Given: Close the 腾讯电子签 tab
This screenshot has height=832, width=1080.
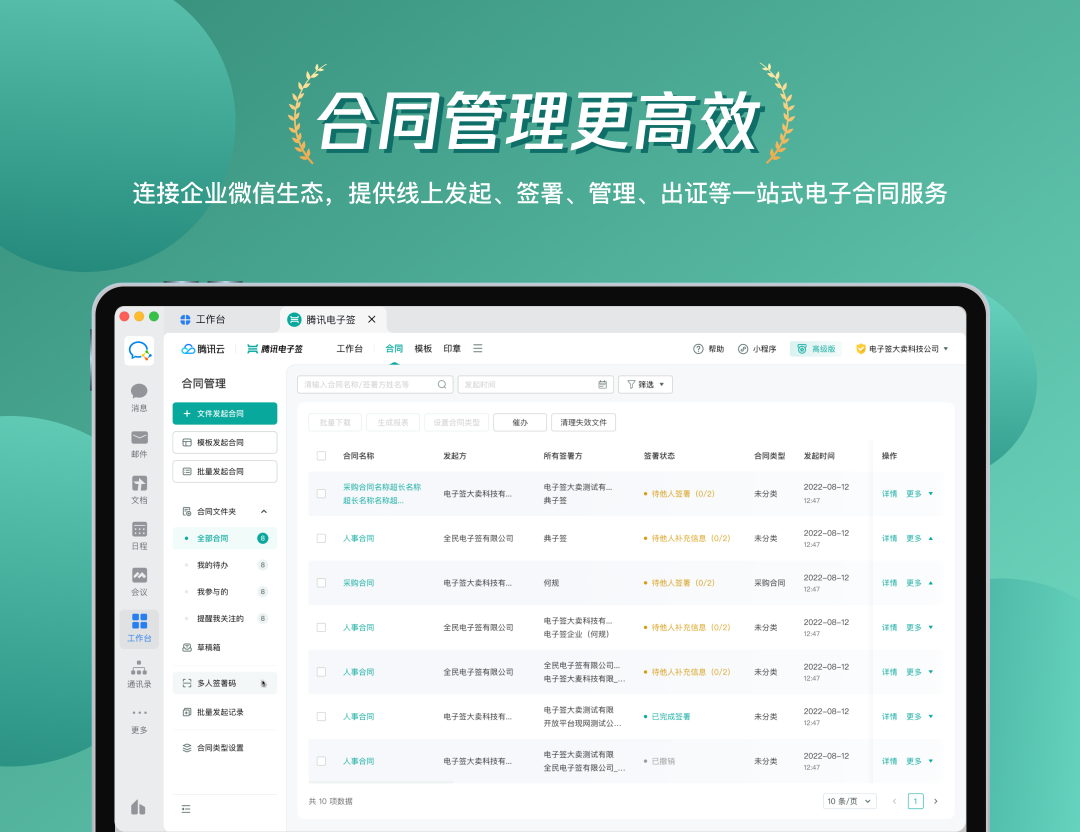Looking at the screenshot, I should click(372, 320).
